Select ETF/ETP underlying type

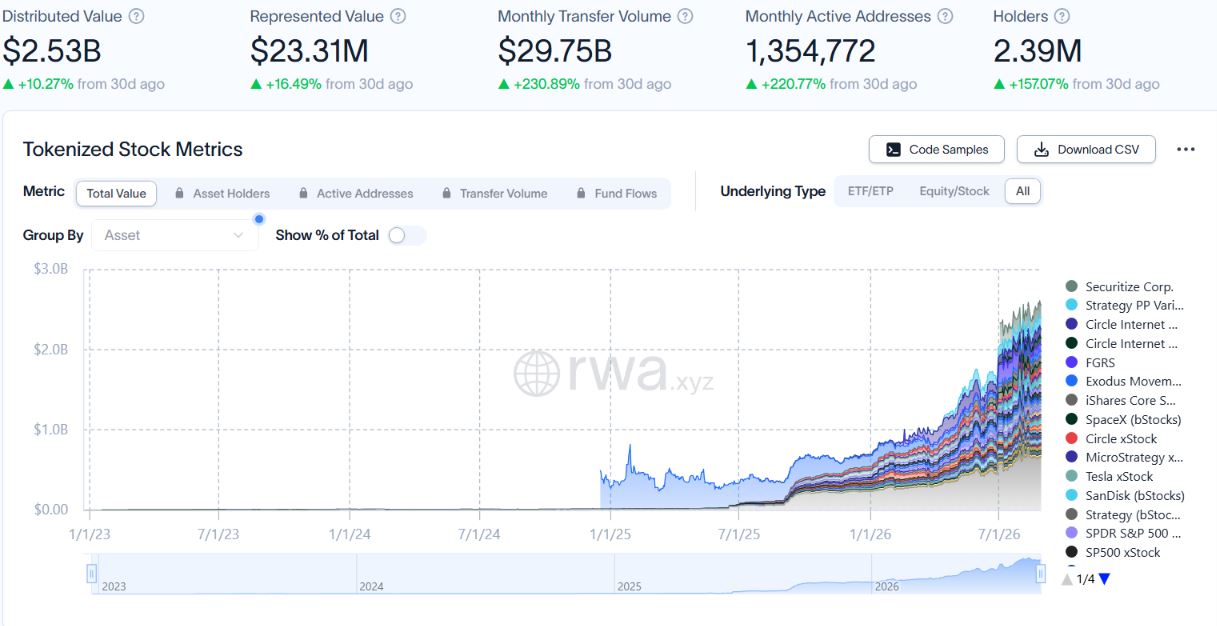870,191
